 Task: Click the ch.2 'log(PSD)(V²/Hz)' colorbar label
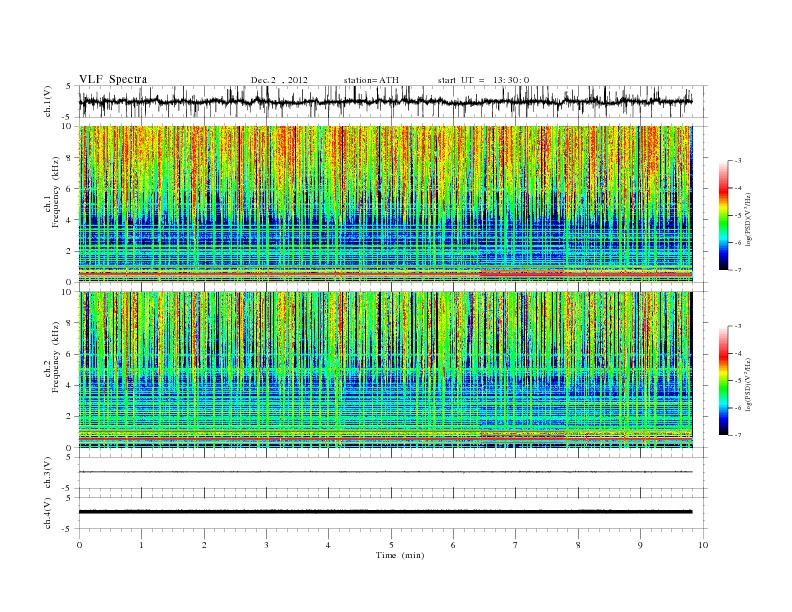click(x=749, y=384)
